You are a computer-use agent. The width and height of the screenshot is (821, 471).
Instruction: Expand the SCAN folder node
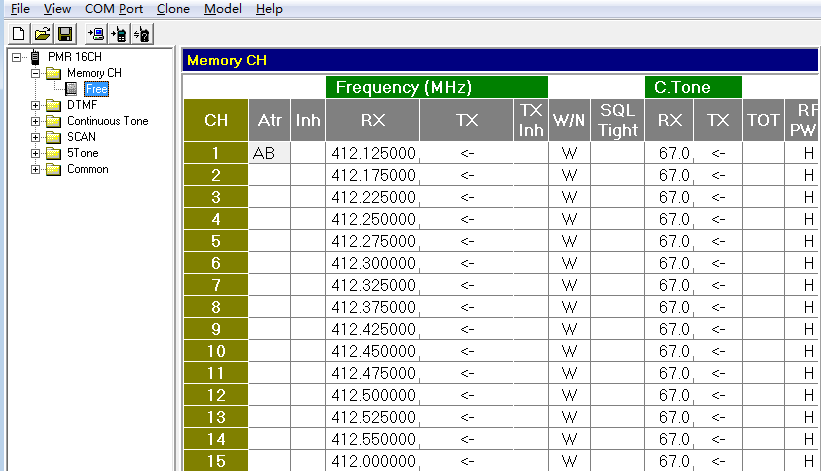pyautogui.click(x=36, y=137)
